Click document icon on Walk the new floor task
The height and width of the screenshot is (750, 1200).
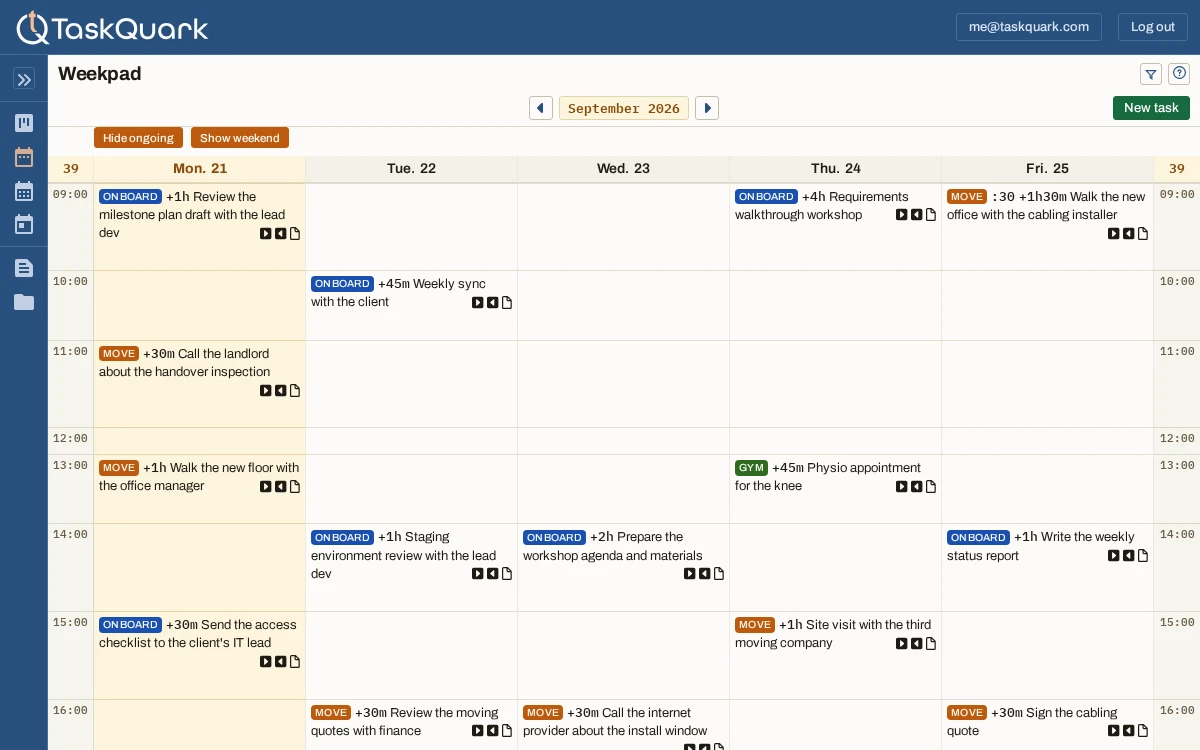(295, 487)
